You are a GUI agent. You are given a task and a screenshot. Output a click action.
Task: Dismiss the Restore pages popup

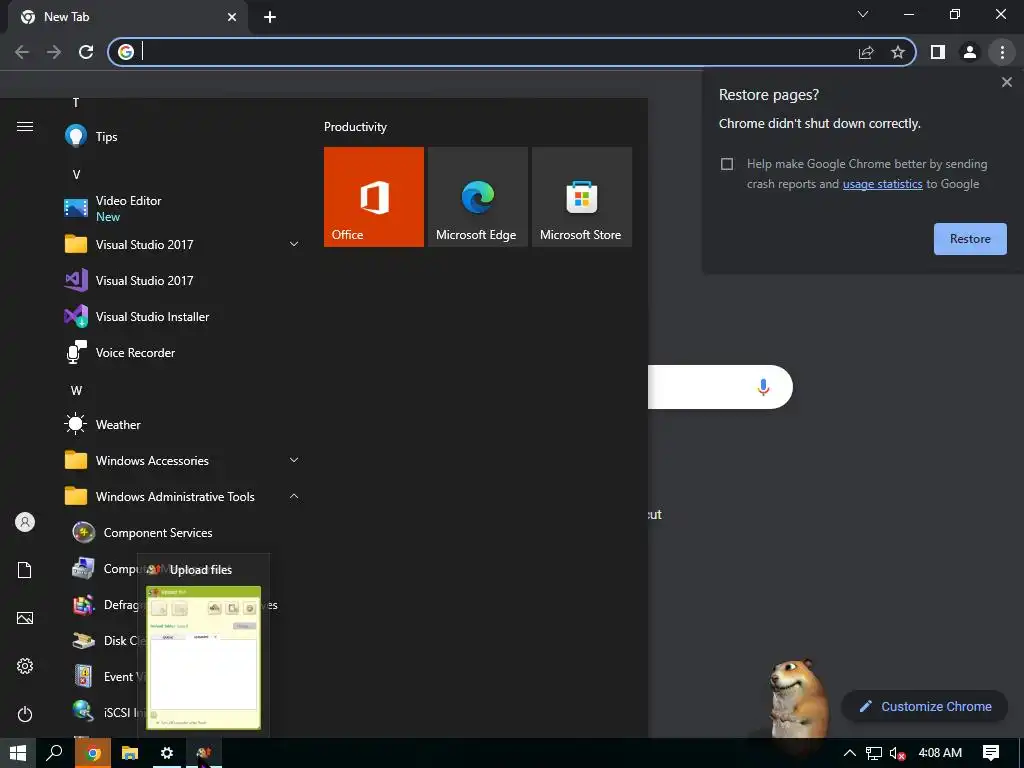[x=1006, y=82]
